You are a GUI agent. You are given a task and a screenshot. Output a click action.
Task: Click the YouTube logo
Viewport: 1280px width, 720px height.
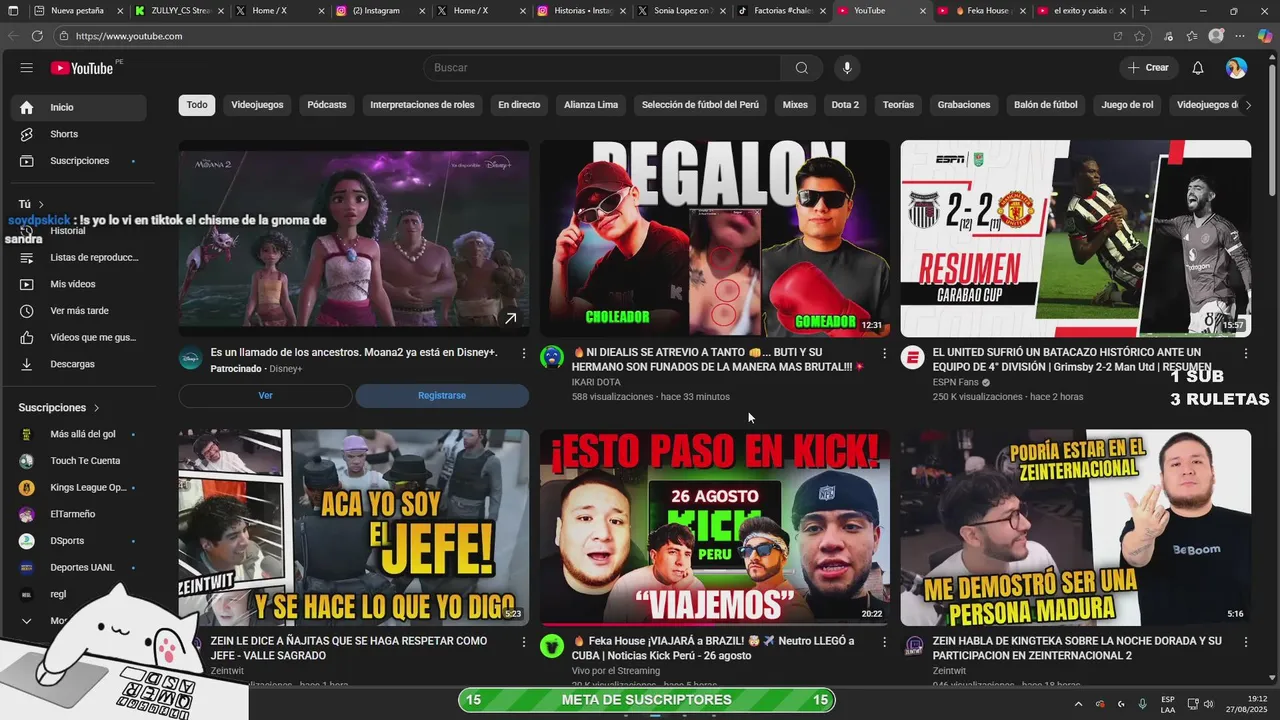[x=82, y=68]
